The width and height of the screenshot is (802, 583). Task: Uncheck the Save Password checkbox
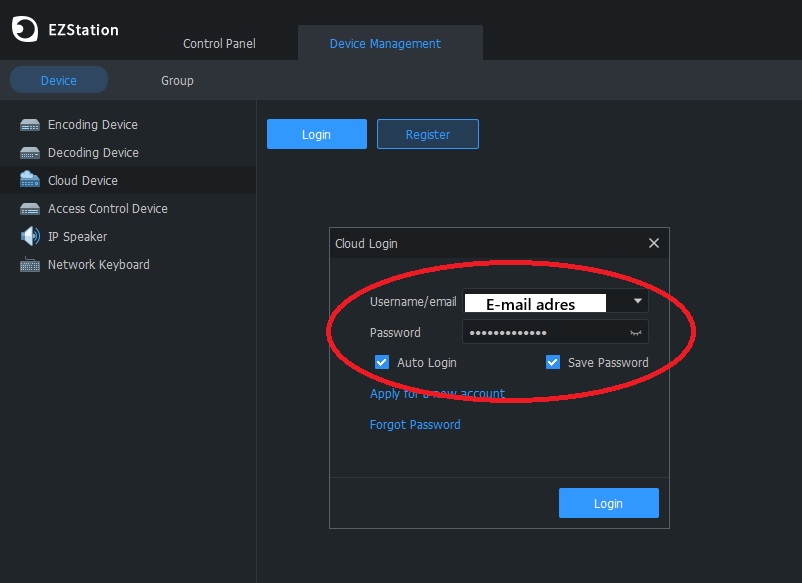[553, 363]
